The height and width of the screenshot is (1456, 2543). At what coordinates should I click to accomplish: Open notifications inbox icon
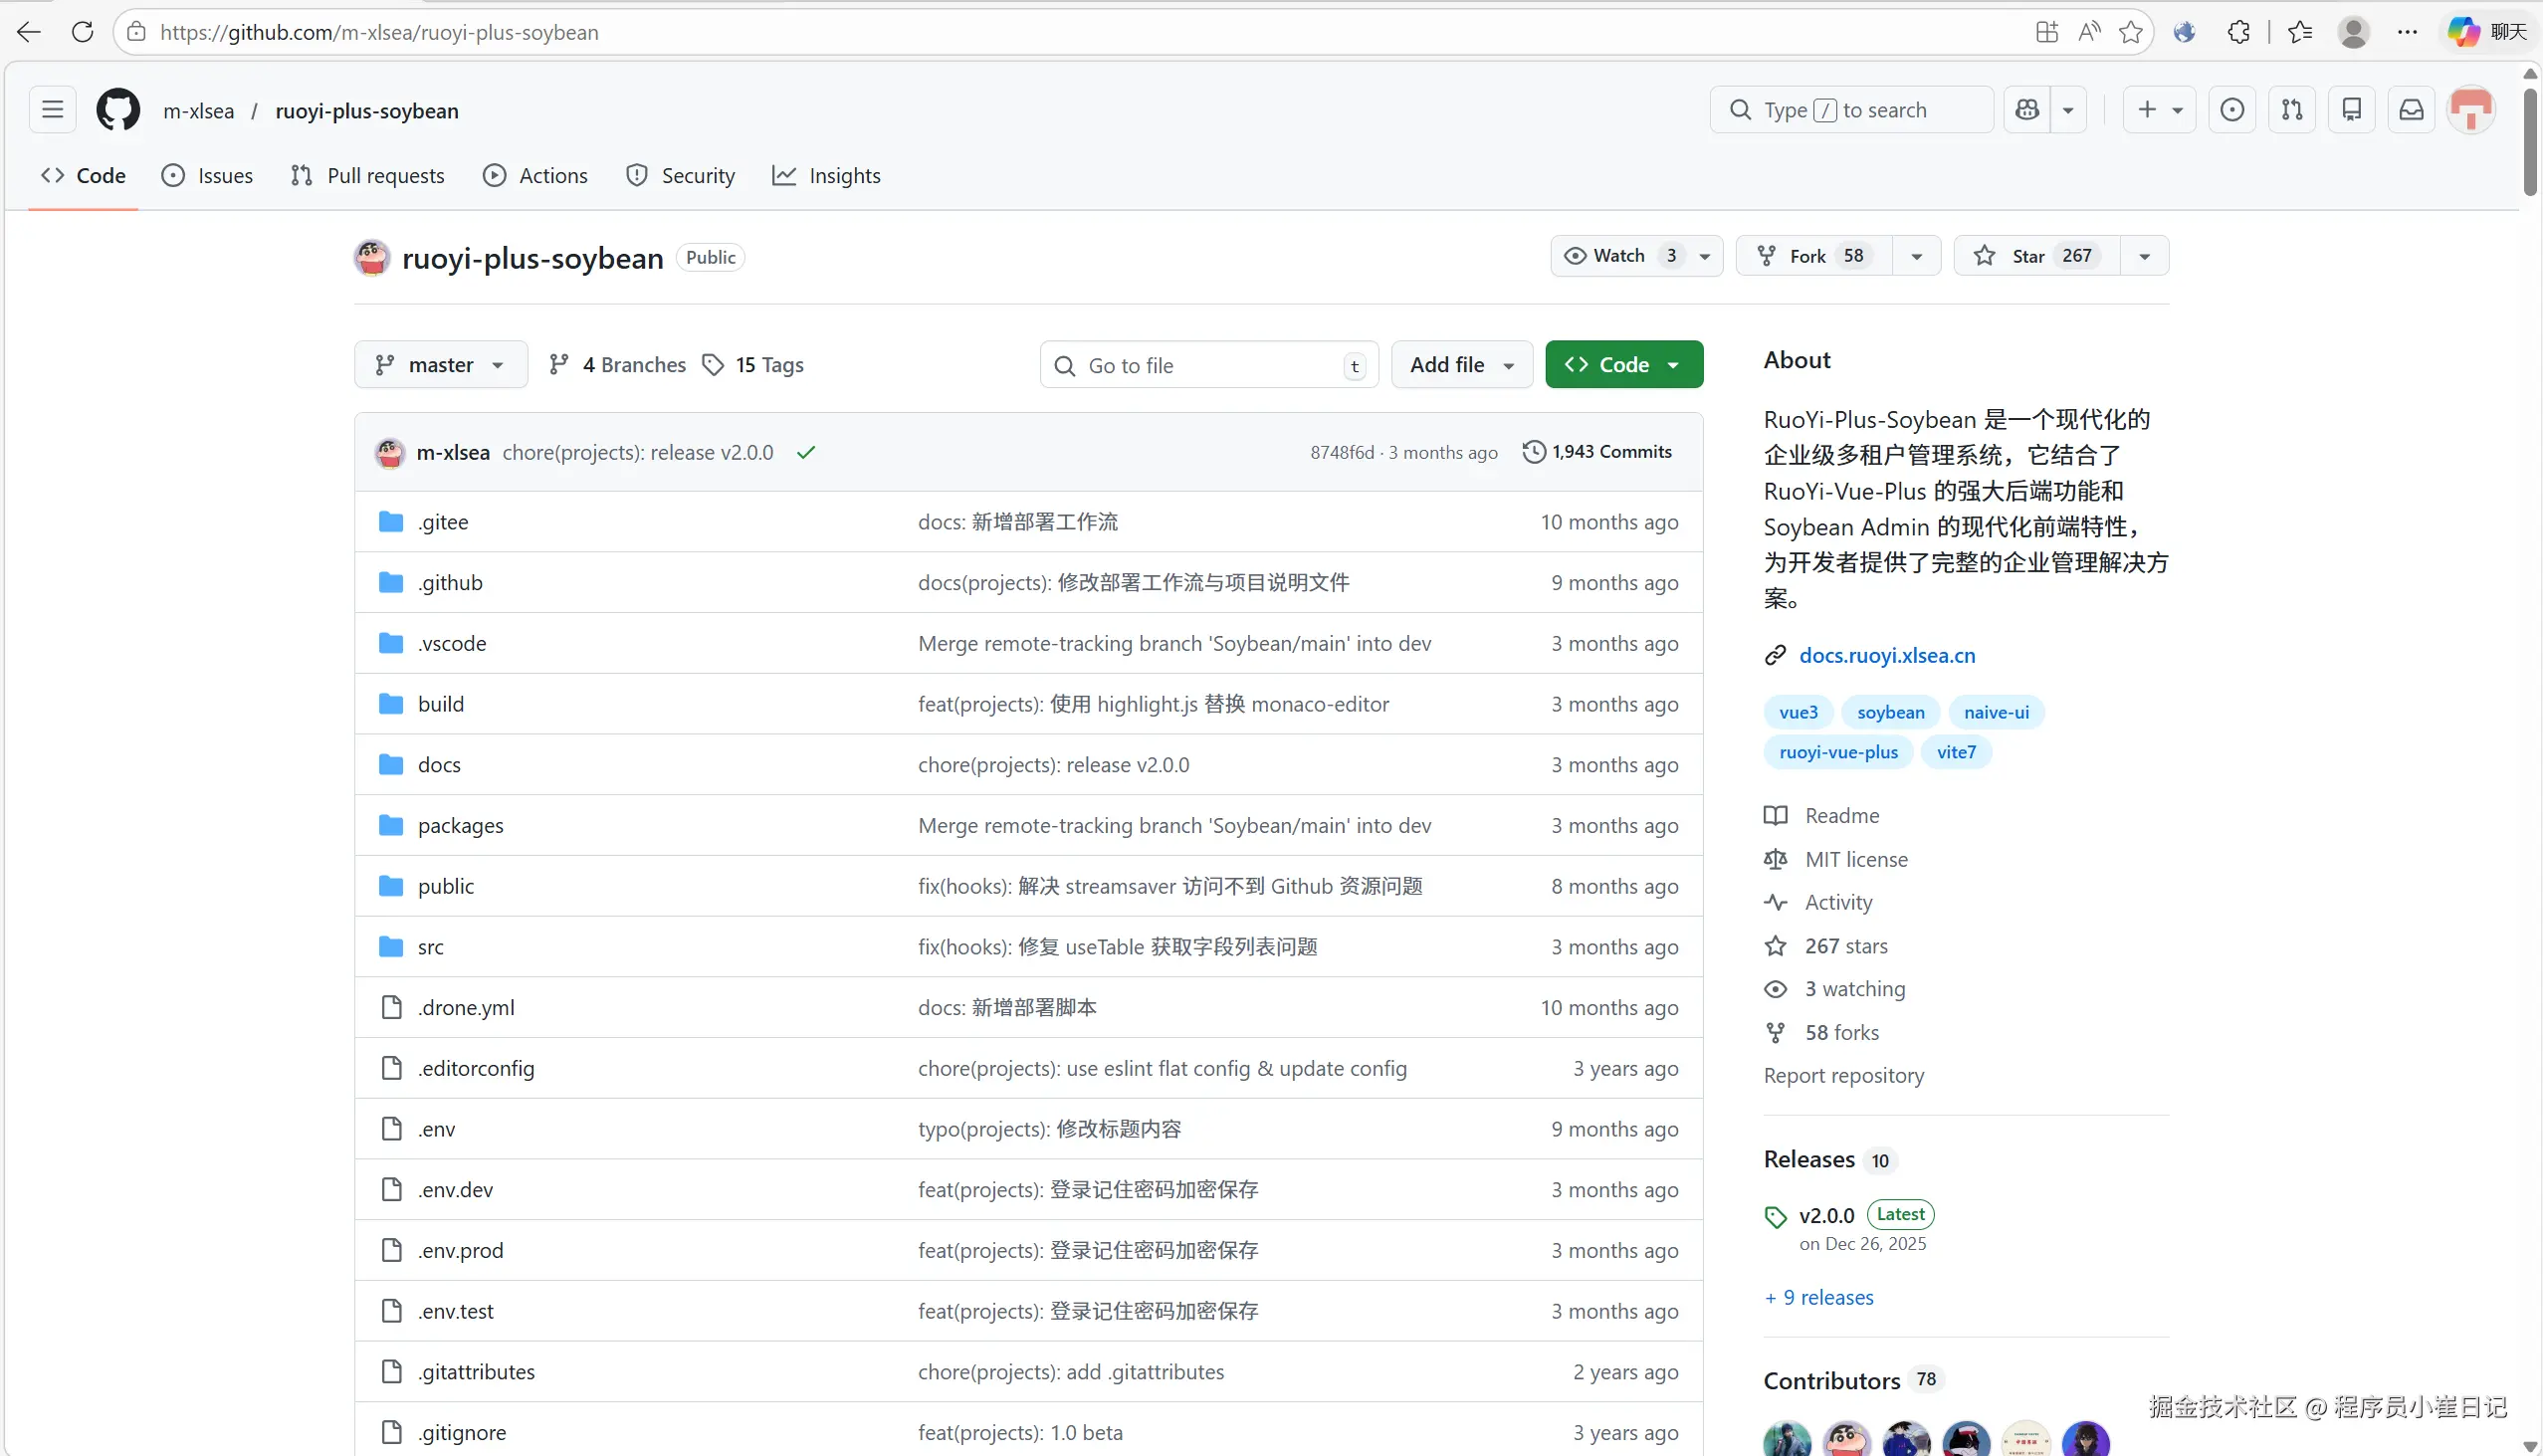2411,110
